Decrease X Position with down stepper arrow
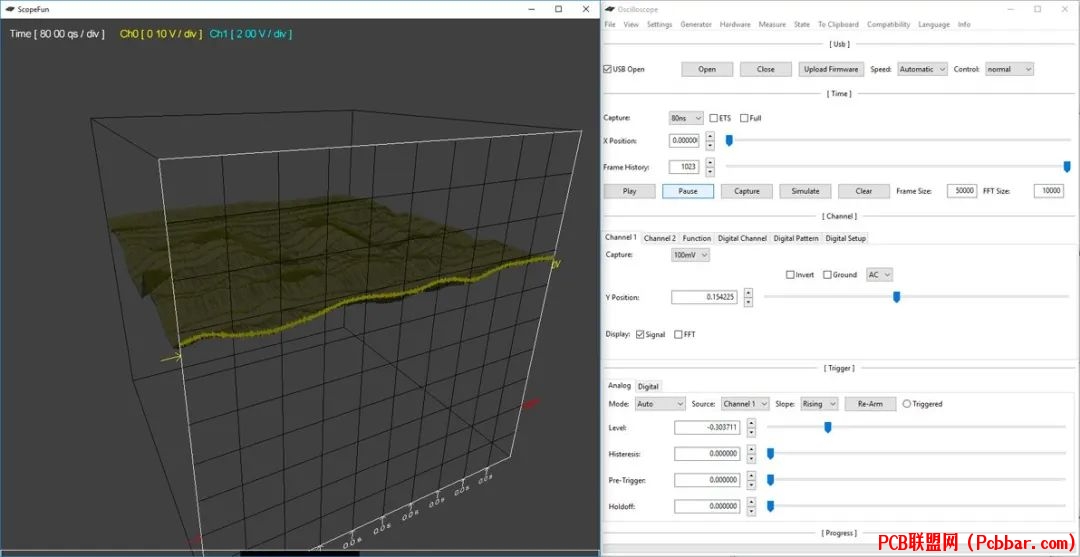 coord(711,145)
